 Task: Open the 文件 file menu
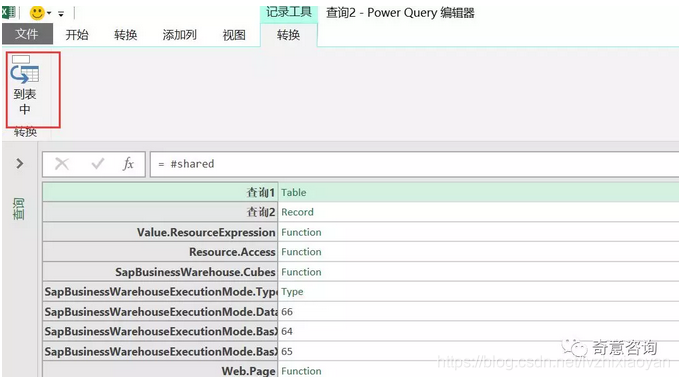pyautogui.click(x=27, y=34)
